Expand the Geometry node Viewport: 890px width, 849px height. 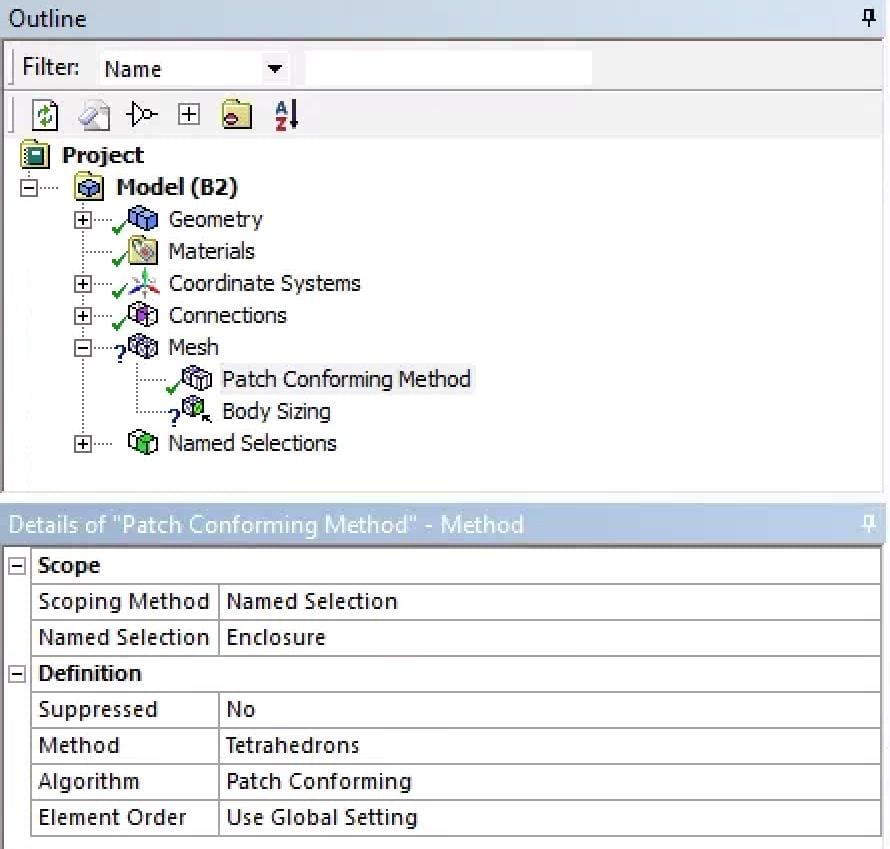[x=83, y=220]
